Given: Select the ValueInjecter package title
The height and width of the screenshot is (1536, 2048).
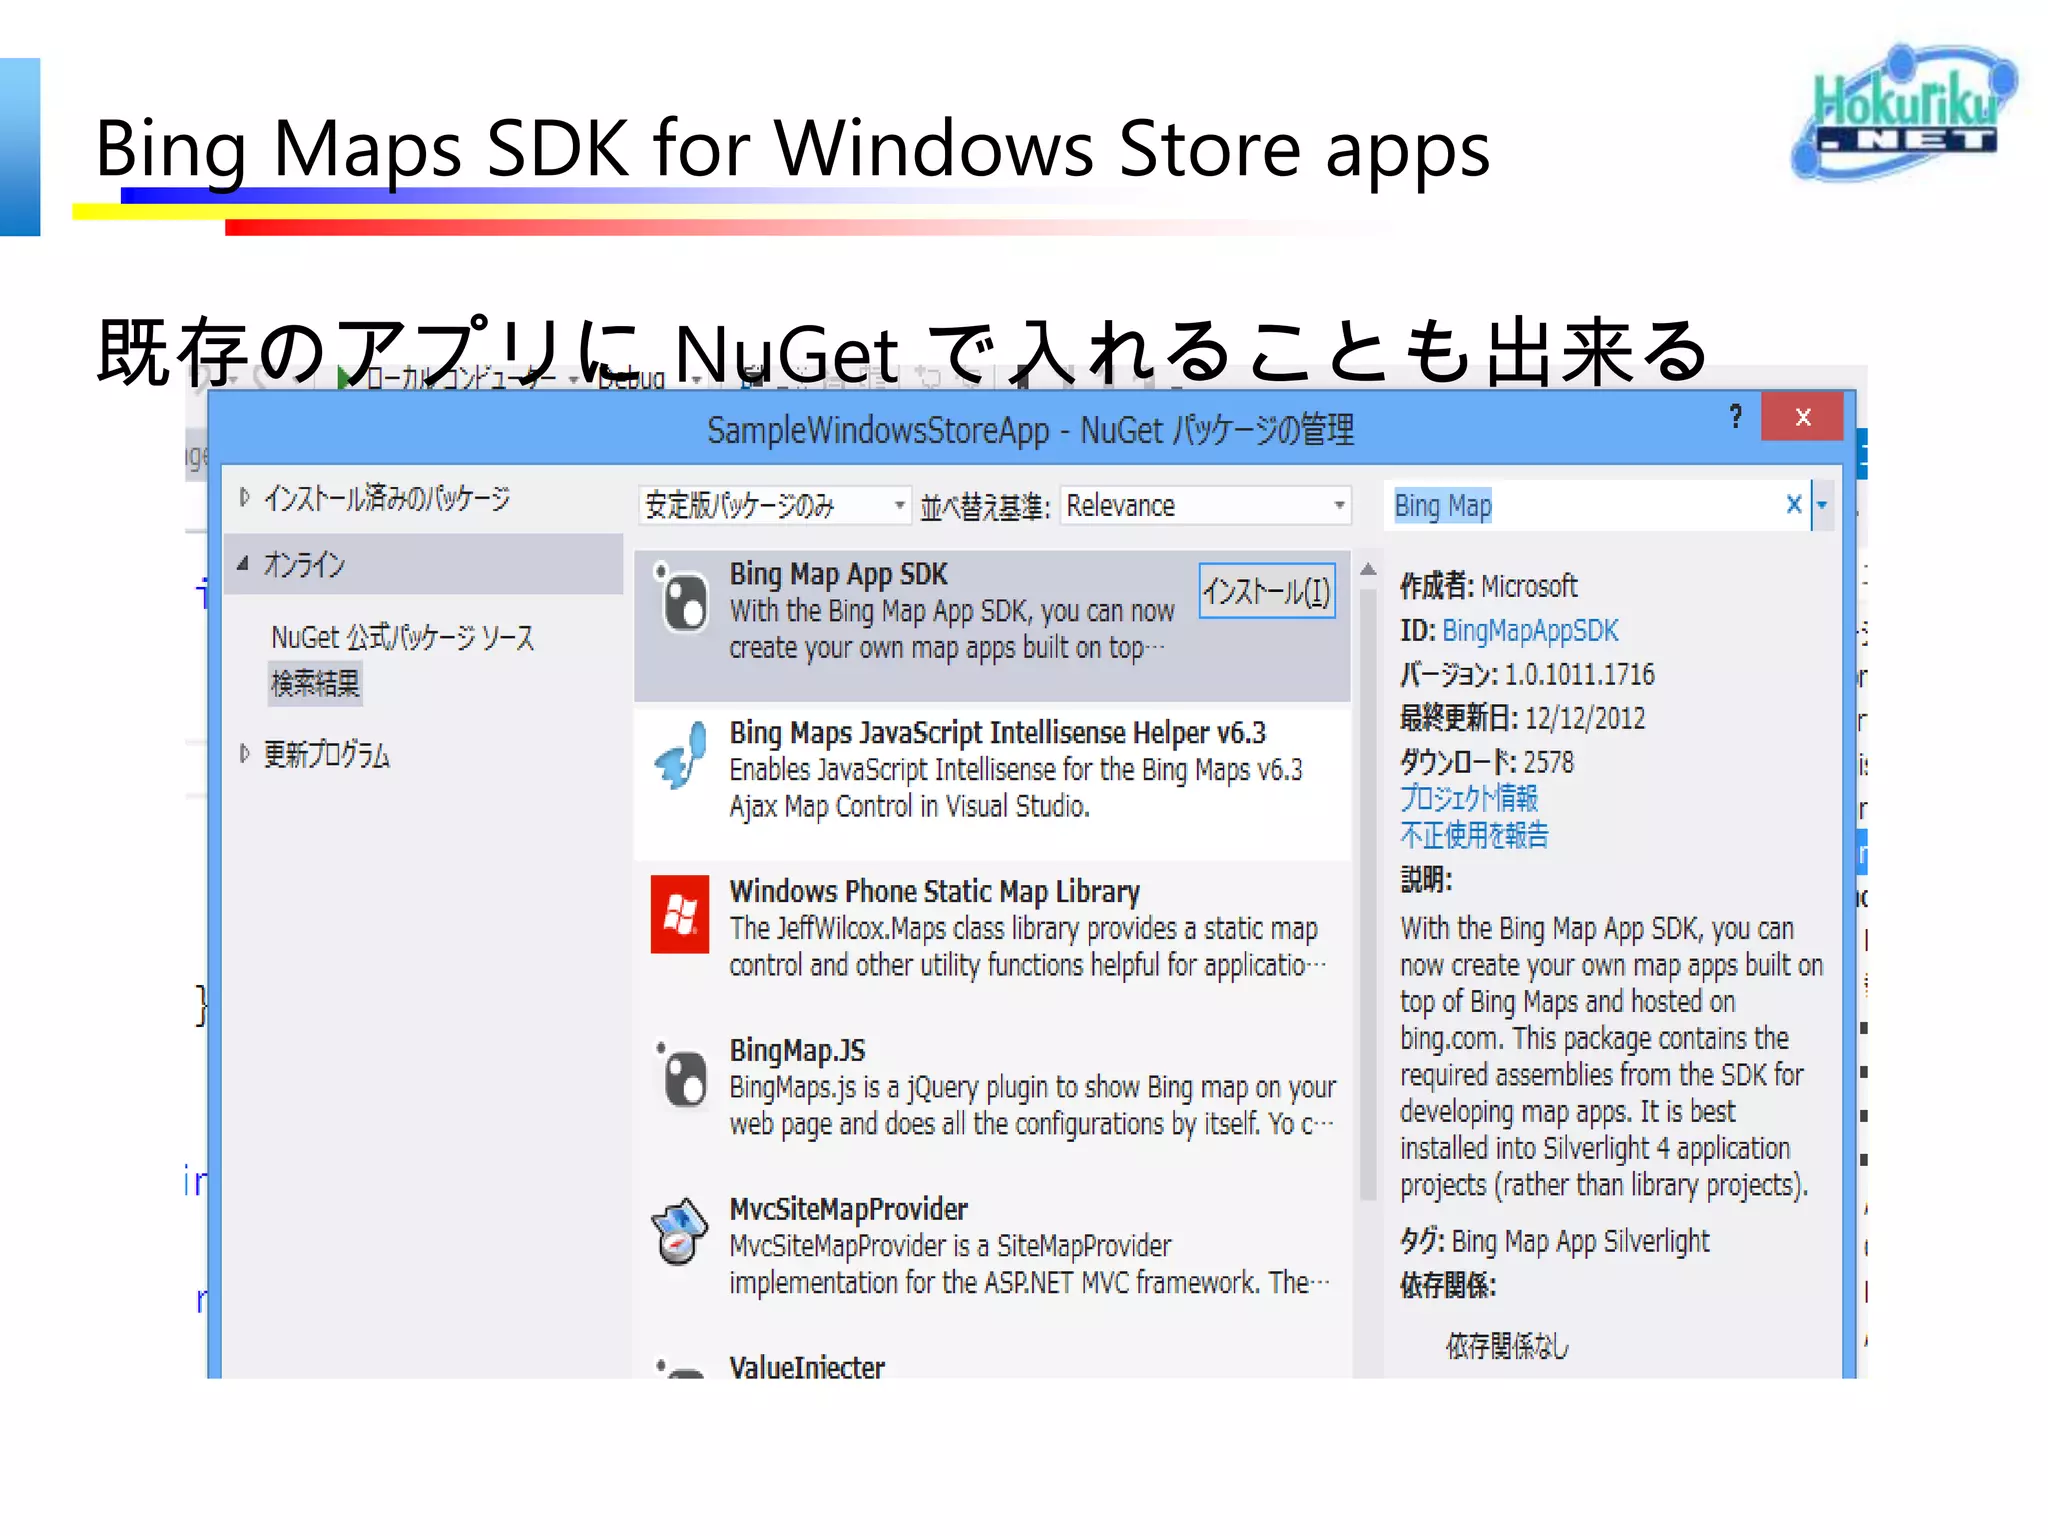Looking at the screenshot, I should coord(807,1366).
